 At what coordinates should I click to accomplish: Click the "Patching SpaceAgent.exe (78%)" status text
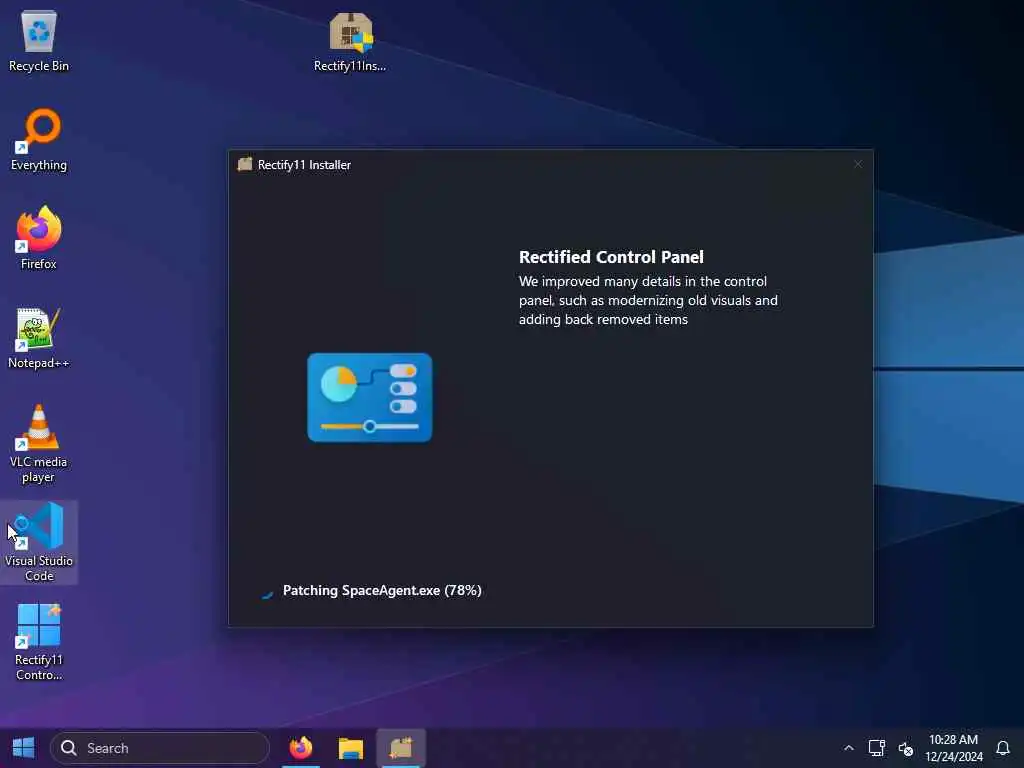(382, 590)
